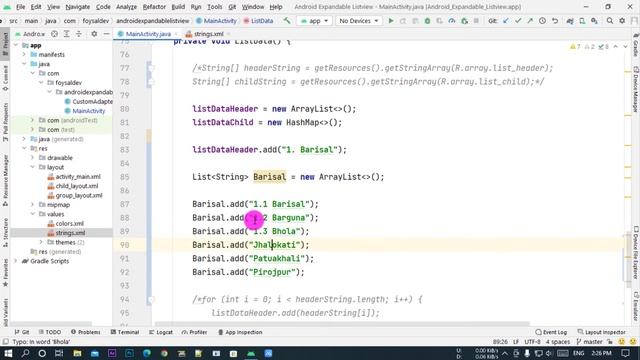Screen dimensions: 640x360
Task: Click select opened file target icon in Project panel
Action: pos(54,34)
